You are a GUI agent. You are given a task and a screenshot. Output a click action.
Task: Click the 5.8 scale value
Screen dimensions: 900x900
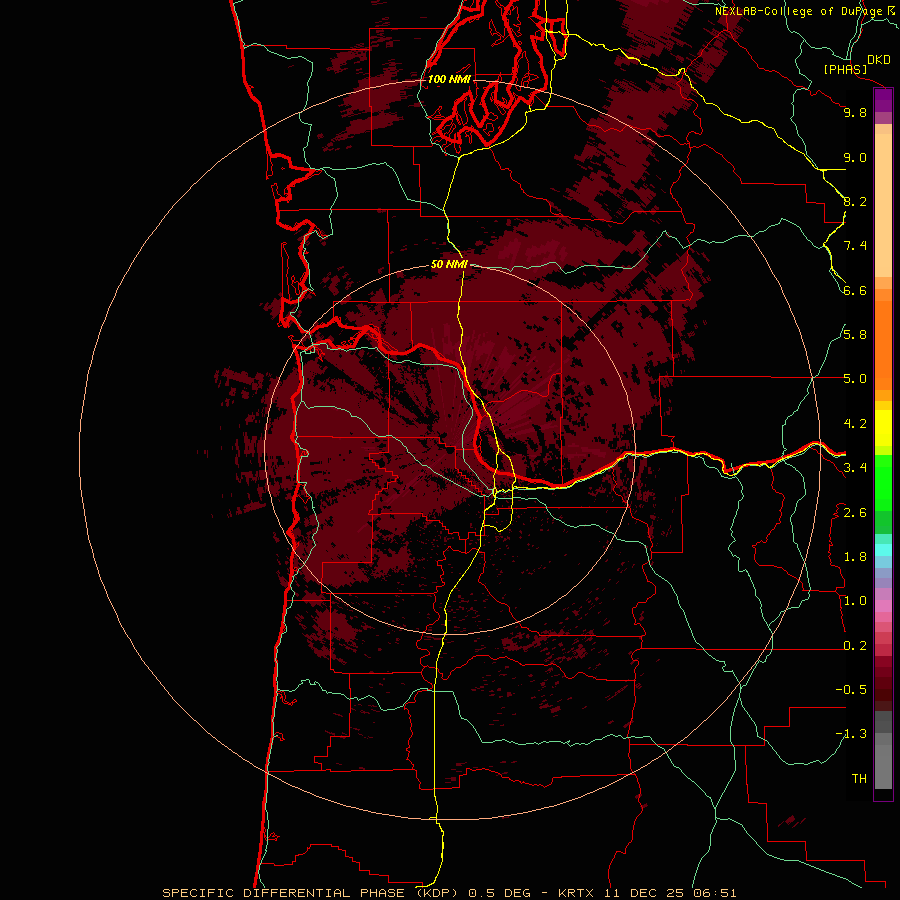(x=855, y=335)
